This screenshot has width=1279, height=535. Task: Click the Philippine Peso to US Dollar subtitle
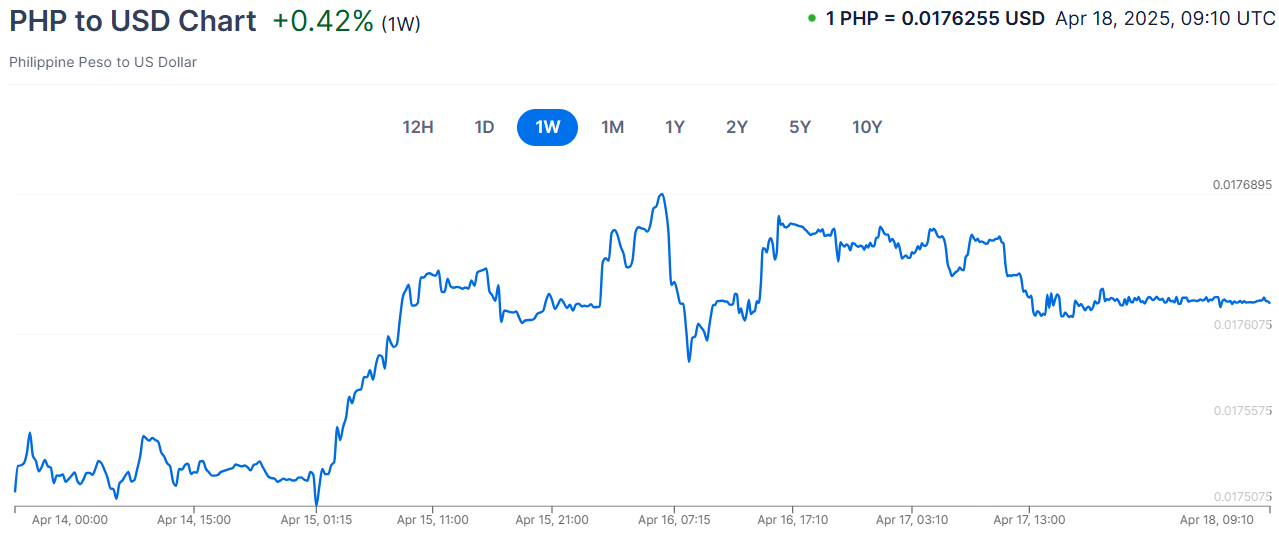pos(103,62)
